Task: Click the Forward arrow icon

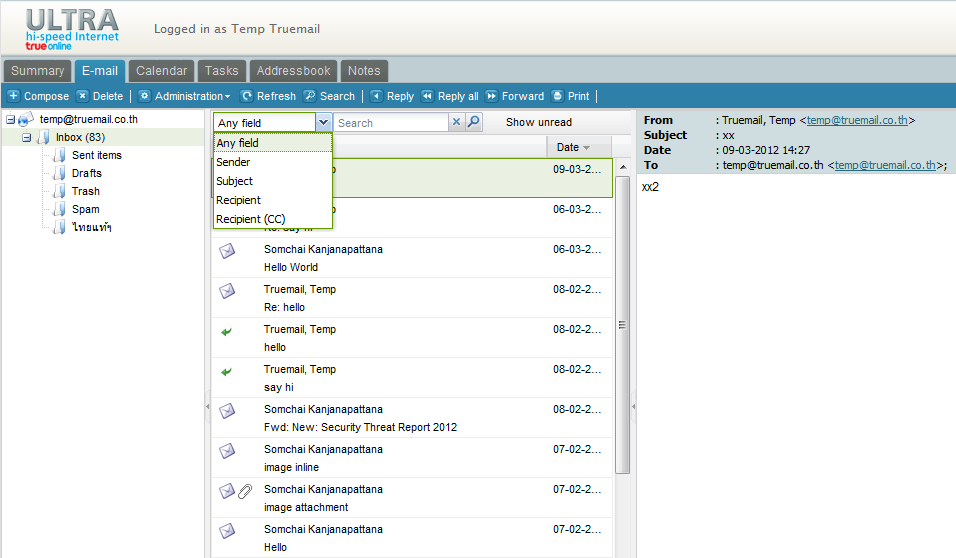Action: click(491, 96)
